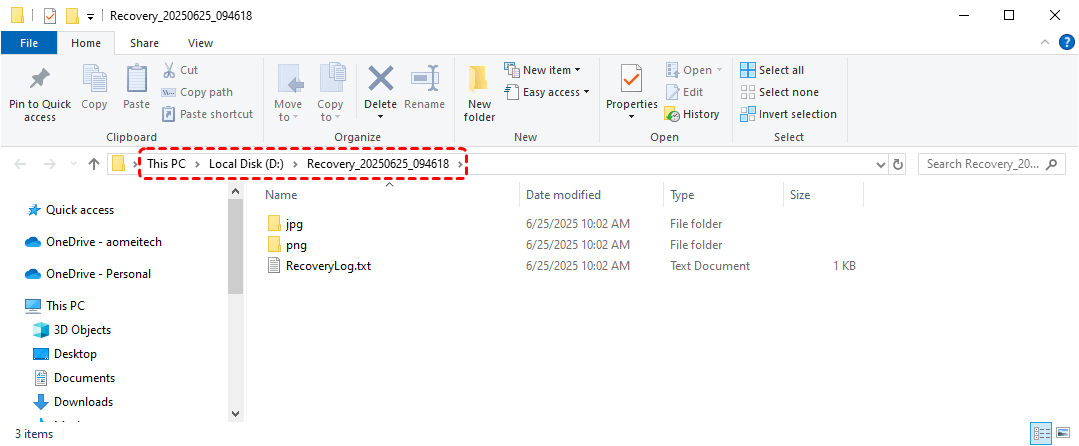Click Select all in the ribbon

click(x=772, y=70)
